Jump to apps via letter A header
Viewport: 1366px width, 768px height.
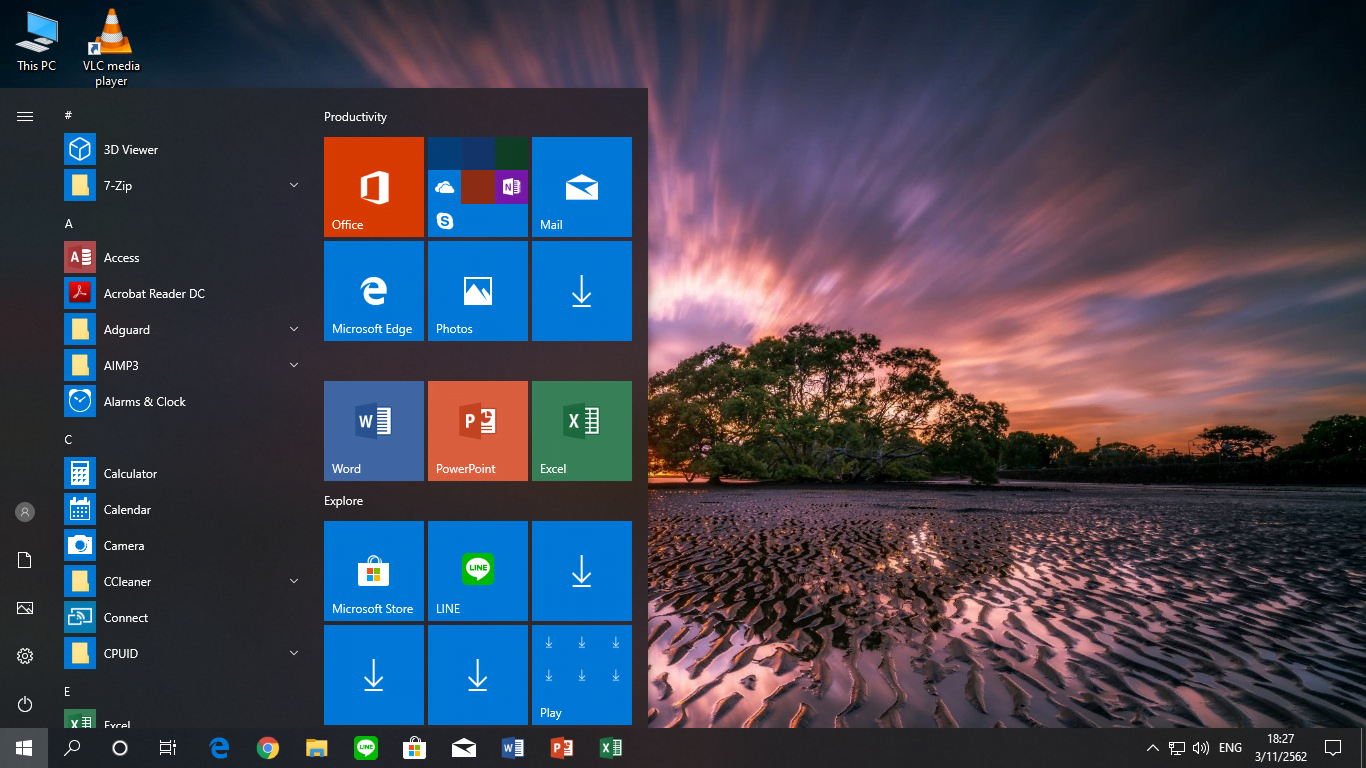(x=69, y=224)
